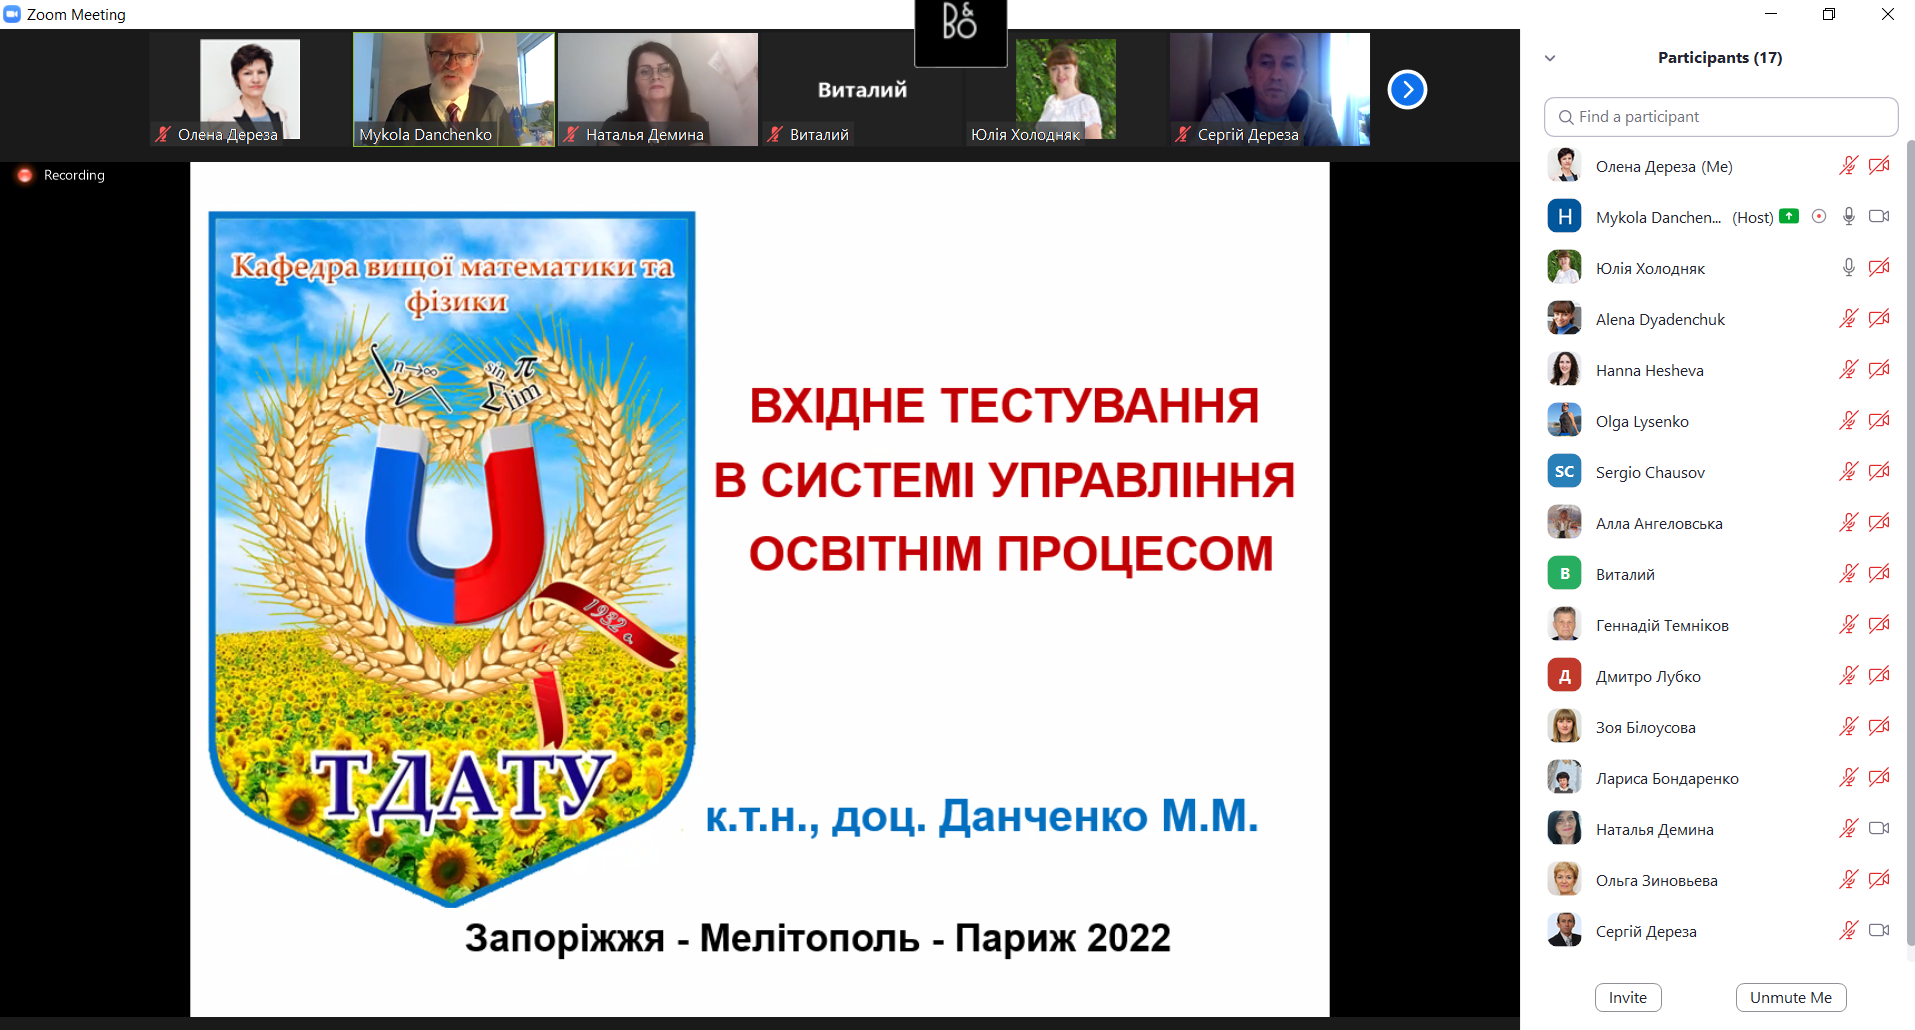Click the Zoom logo in the title bar
The width and height of the screenshot is (1915, 1030).
pos(12,14)
